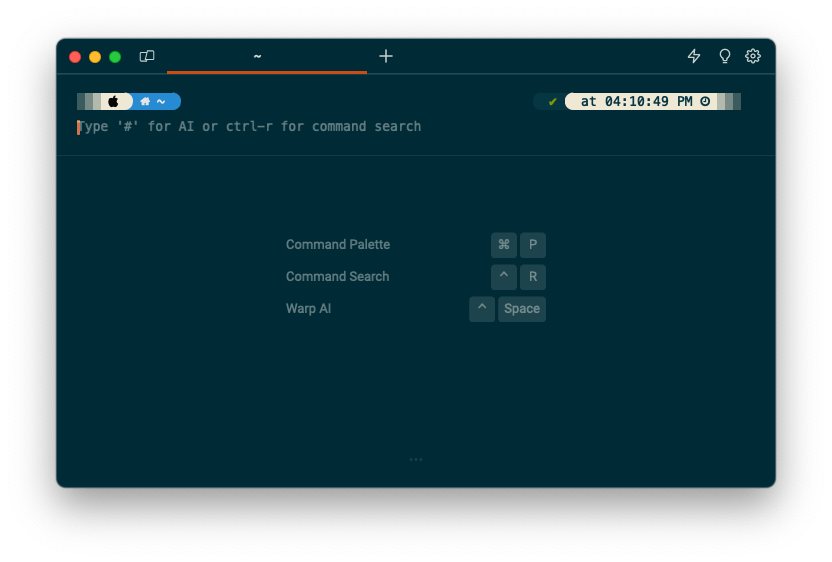Open the lightbulb resource center icon
Viewport: 832px width, 562px height.
pos(725,56)
